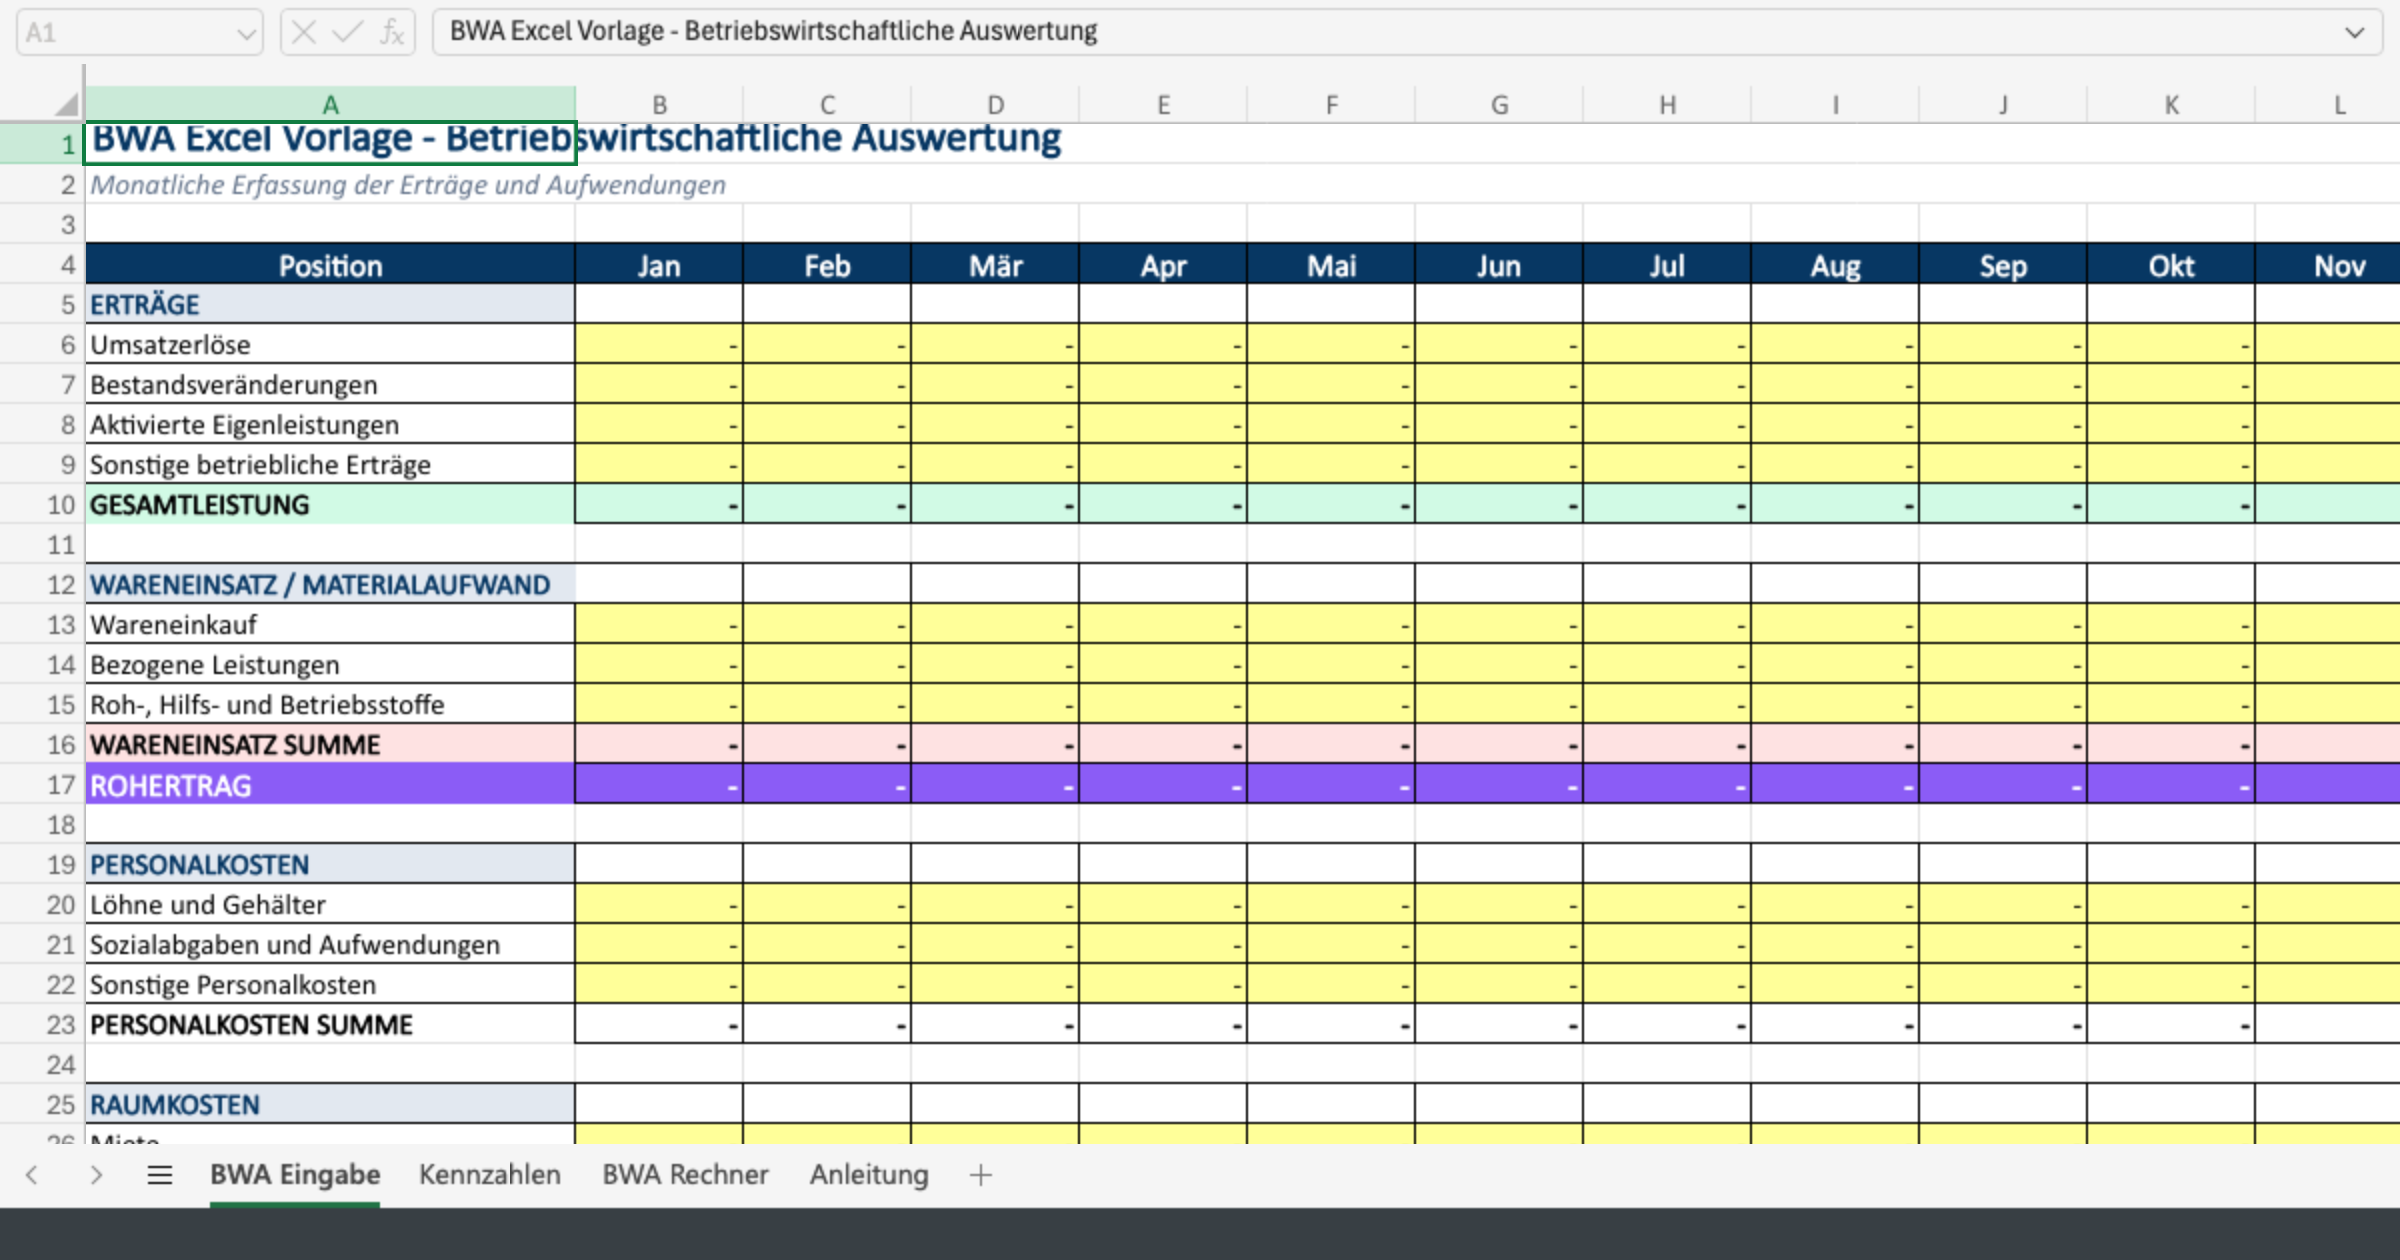The image size is (2400, 1260).
Task: Go to the Anleitung sheet tab
Action: [869, 1175]
